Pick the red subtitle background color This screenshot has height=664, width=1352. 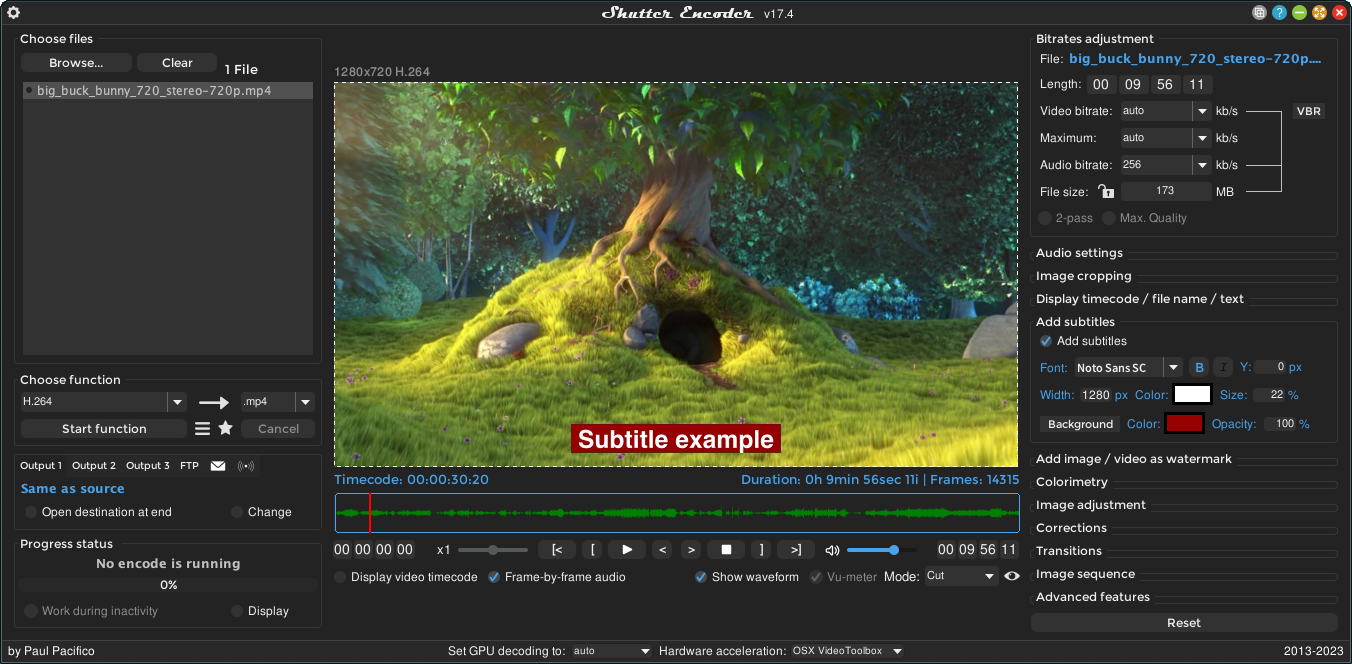tap(1184, 423)
